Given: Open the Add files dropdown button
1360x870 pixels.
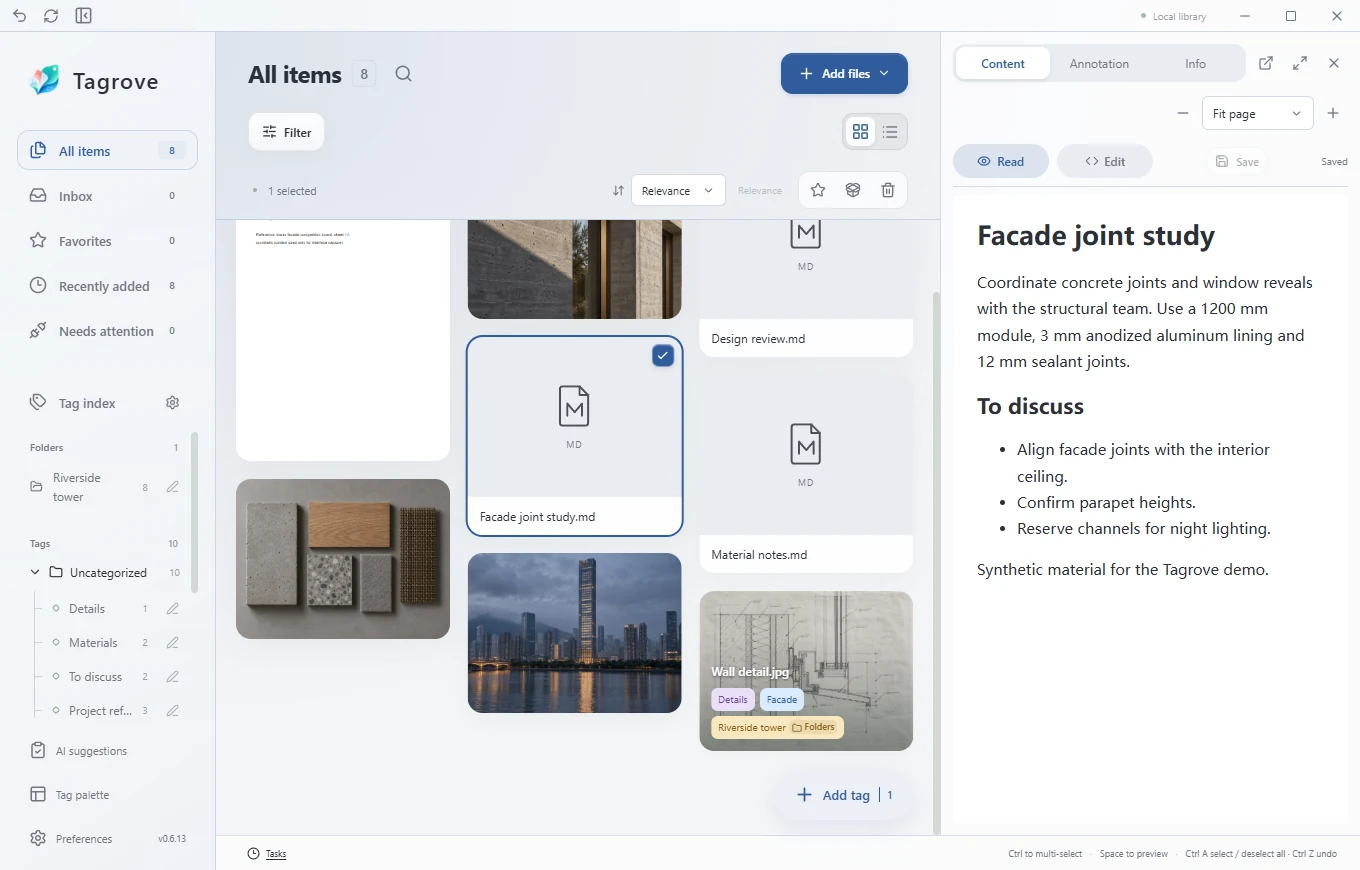Looking at the screenshot, I should (x=844, y=73).
